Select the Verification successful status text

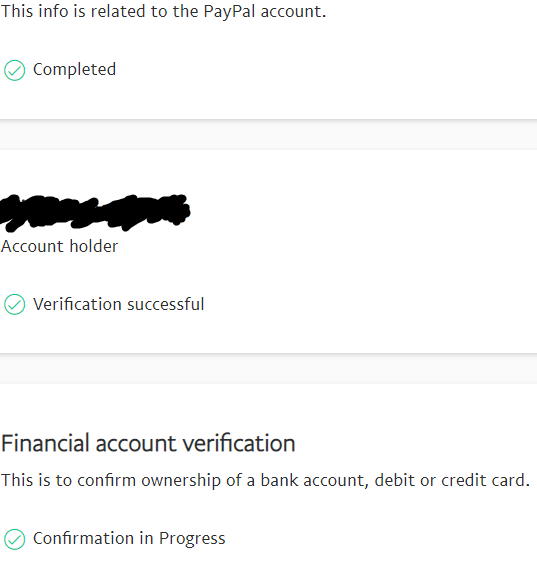pos(118,304)
